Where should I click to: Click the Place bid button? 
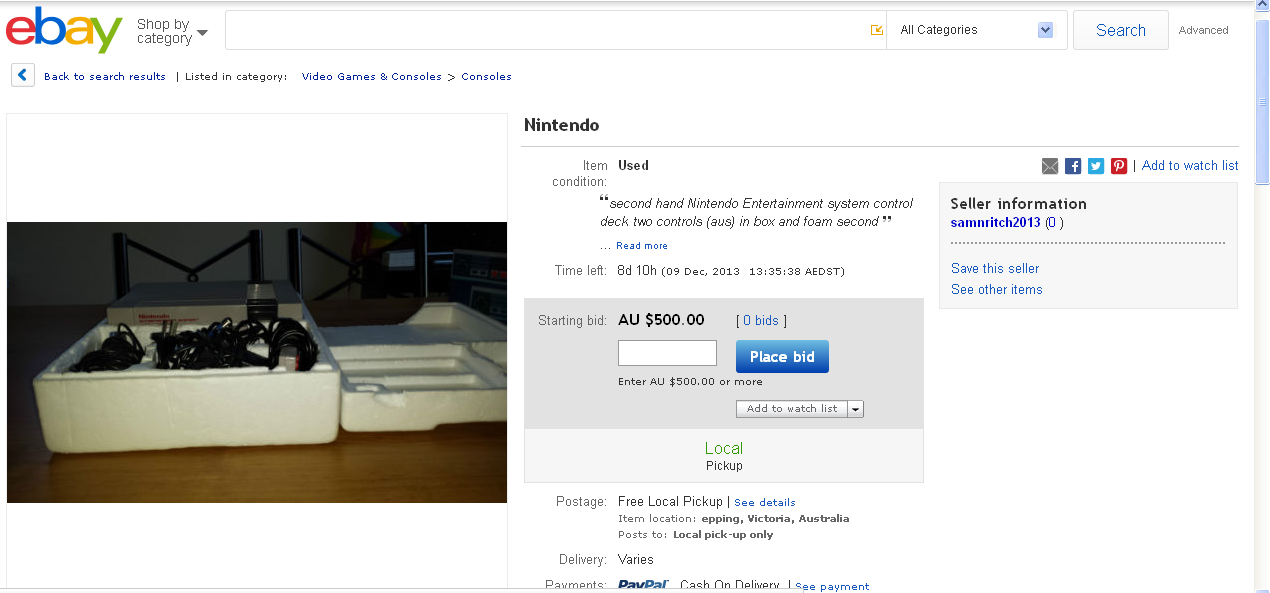point(782,357)
